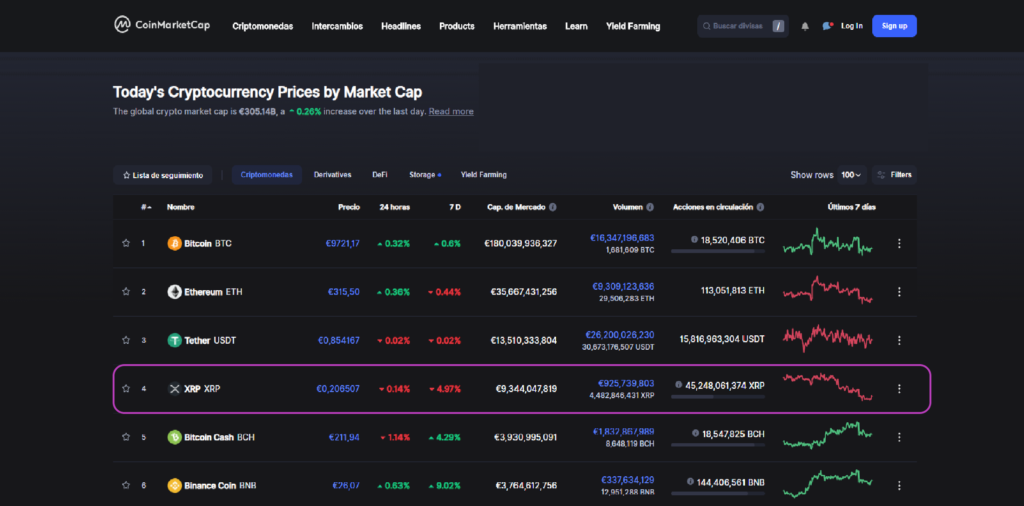Screen dimensions: 1024x506
Task: Click the Binance Coin logo
Action: click(174, 485)
